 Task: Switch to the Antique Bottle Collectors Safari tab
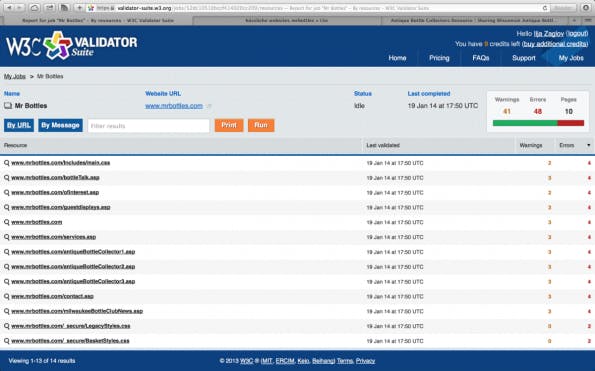pyautogui.click(x=475, y=20)
